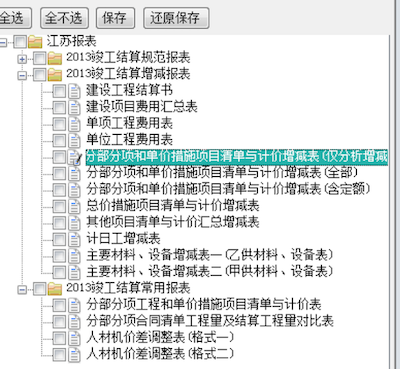Click the 还原保存 button
This screenshot has height=369, width=400.
coord(176,18)
